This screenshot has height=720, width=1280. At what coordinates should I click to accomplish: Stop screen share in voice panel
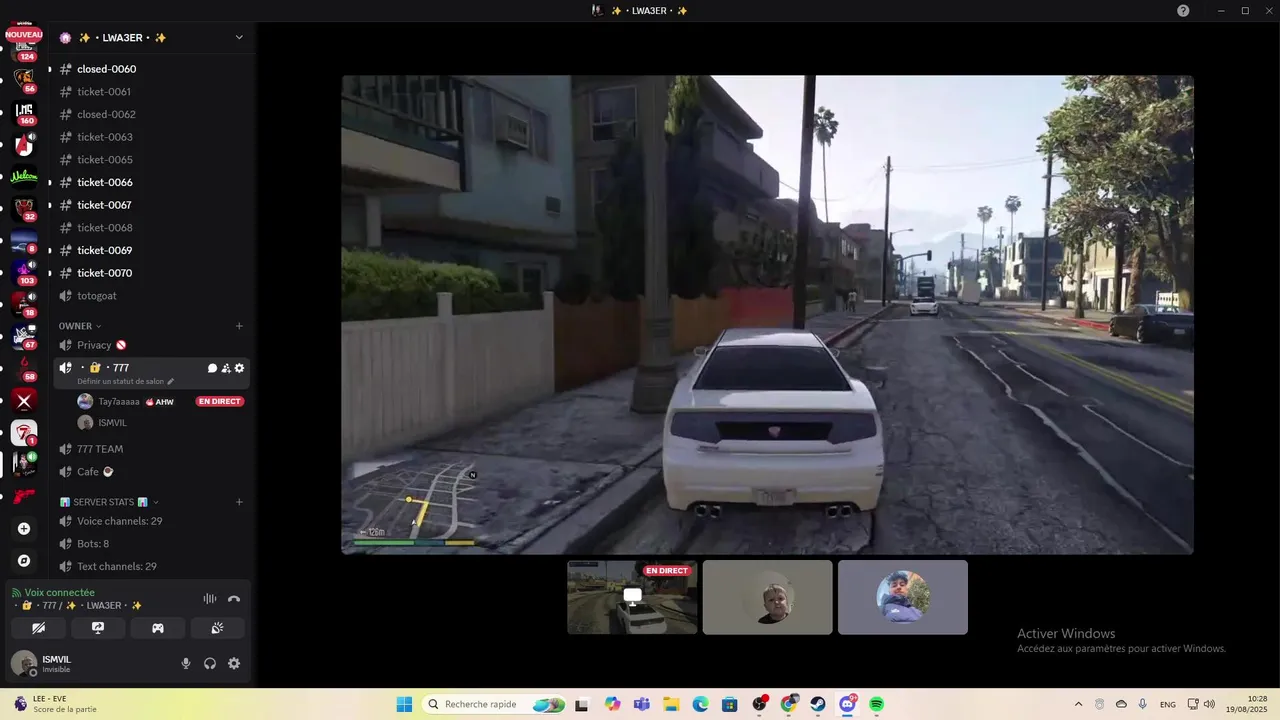[x=98, y=628]
